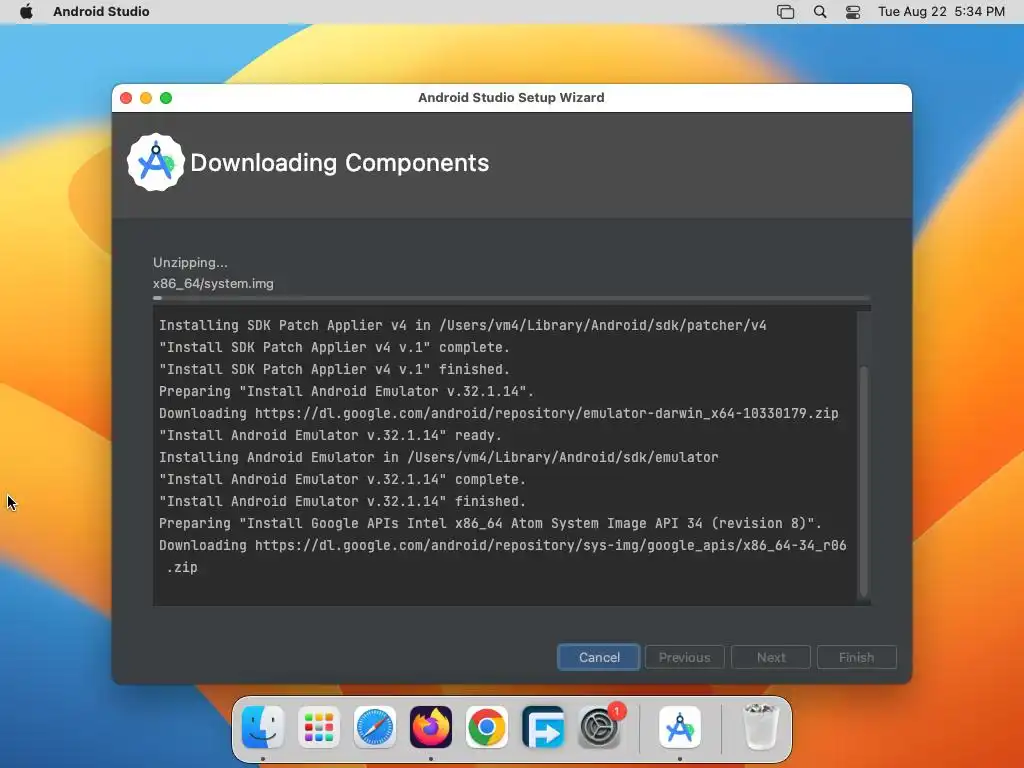The height and width of the screenshot is (768, 1024).
Task: Open Stage Manager icon in menu bar
Action: (x=786, y=12)
